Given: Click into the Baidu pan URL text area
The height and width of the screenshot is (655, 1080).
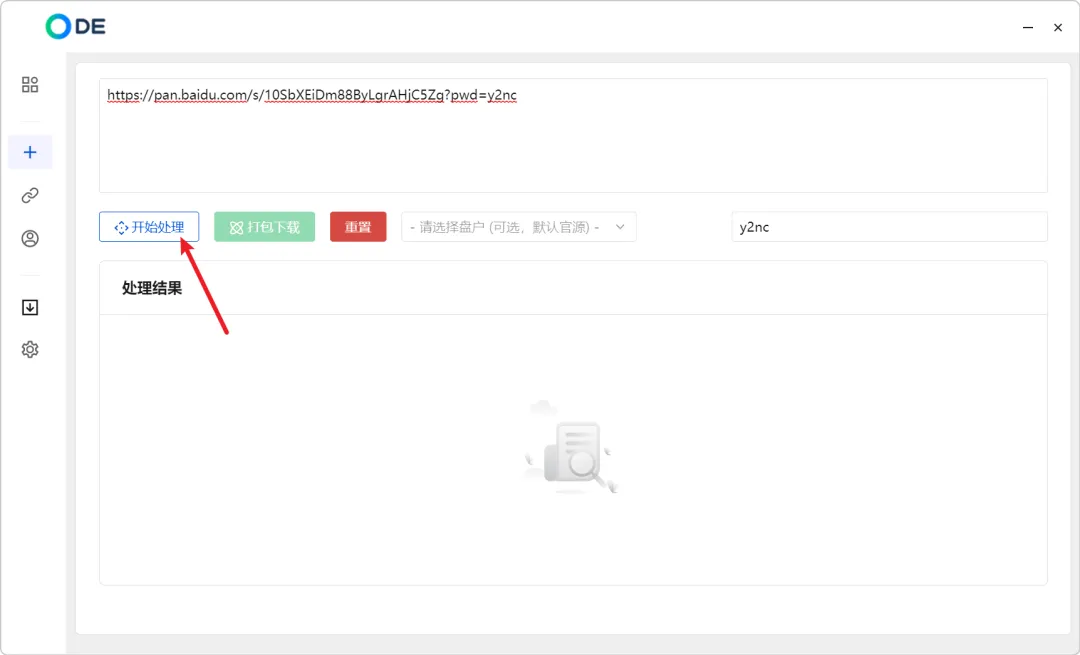Looking at the screenshot, I should 573,135.
